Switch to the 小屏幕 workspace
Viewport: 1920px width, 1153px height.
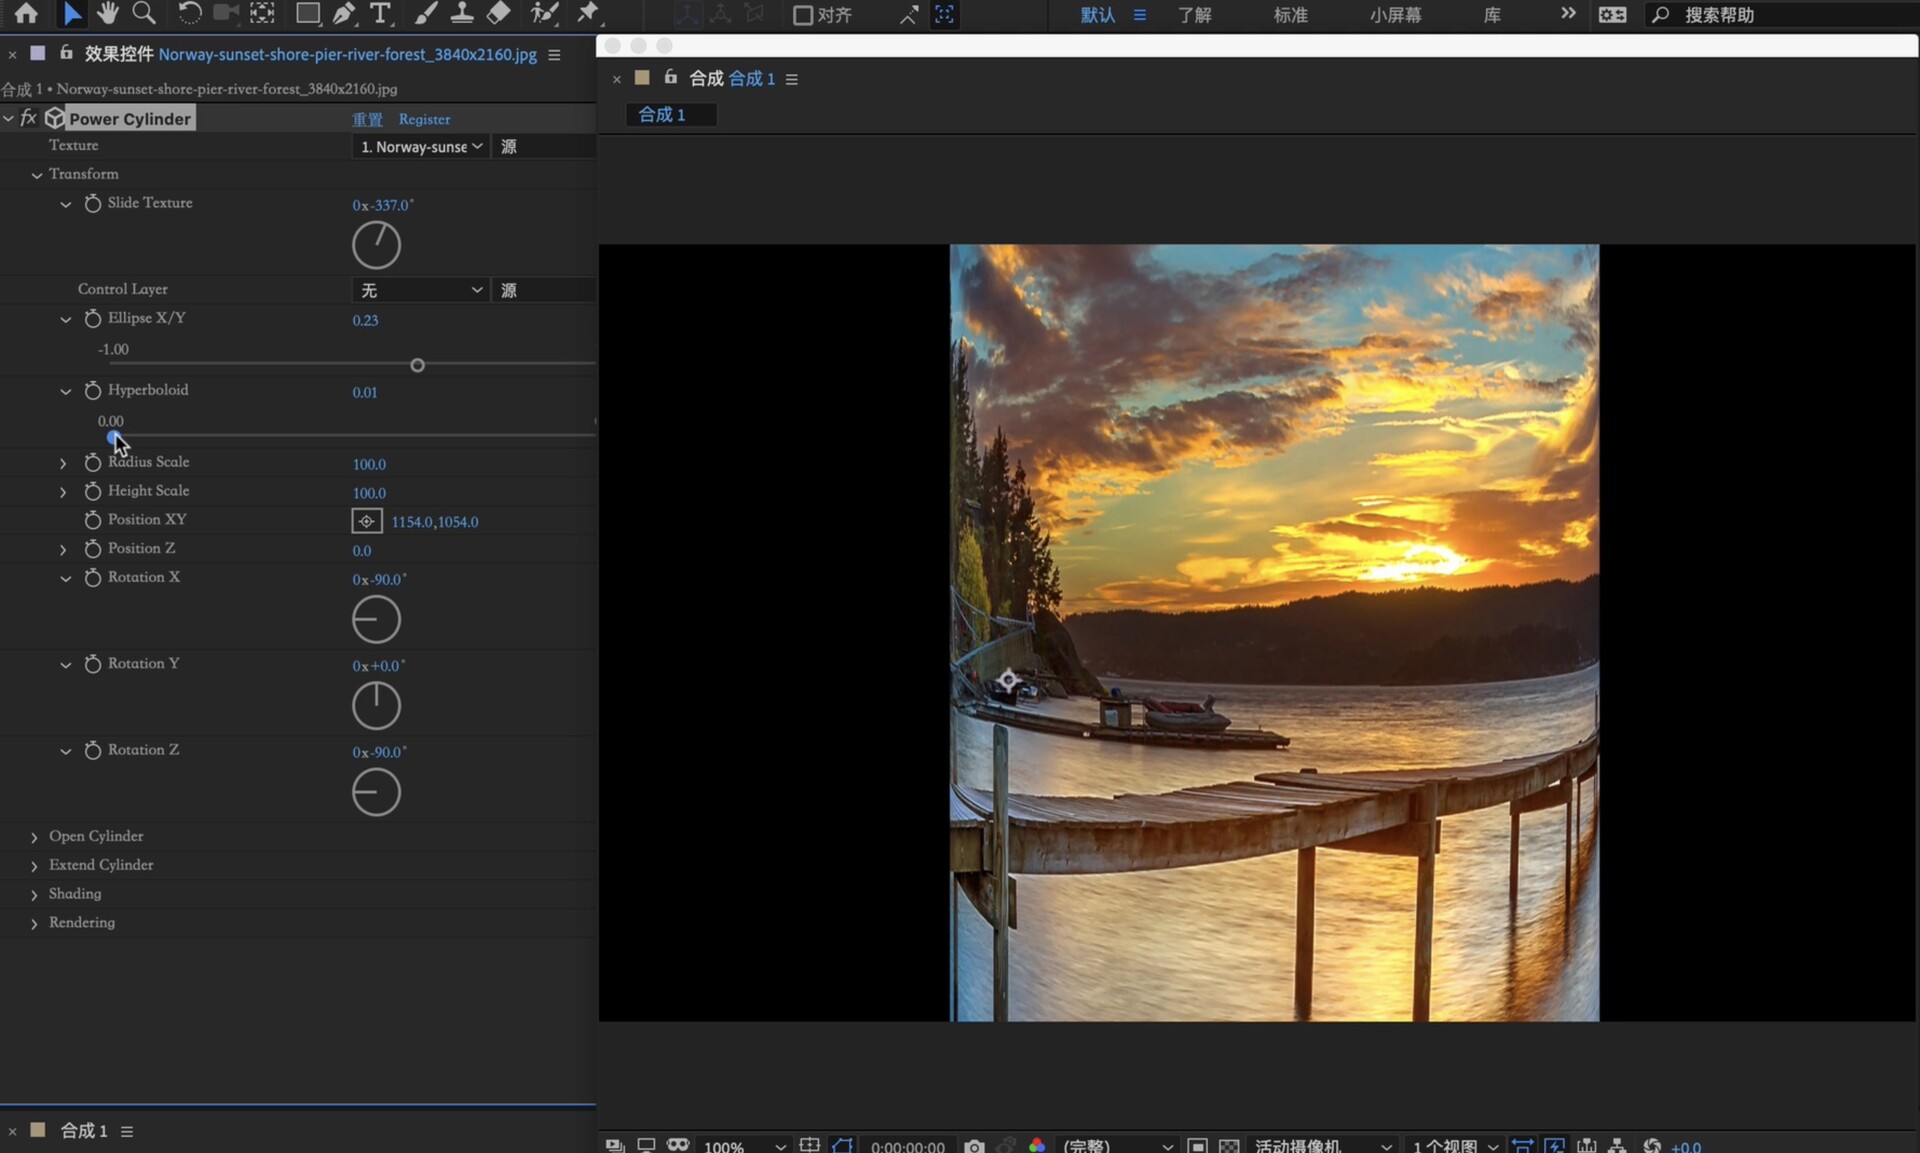coord(1395,15)
